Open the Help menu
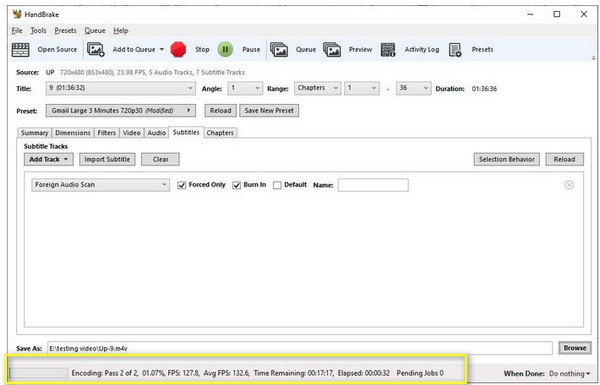This screenshot has height=385, width=600. tap(121, 31)
